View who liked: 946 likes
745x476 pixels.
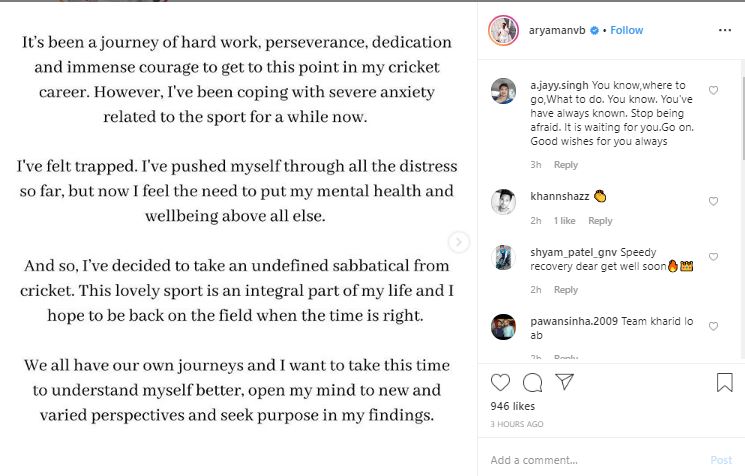pyautogui.click(x=511, y=407)
